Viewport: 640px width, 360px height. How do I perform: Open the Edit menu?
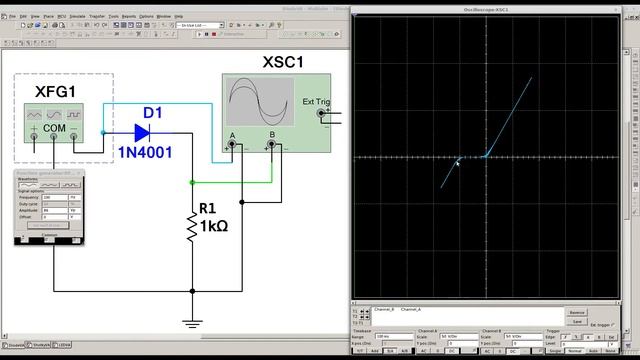click(x=23, y=17)
